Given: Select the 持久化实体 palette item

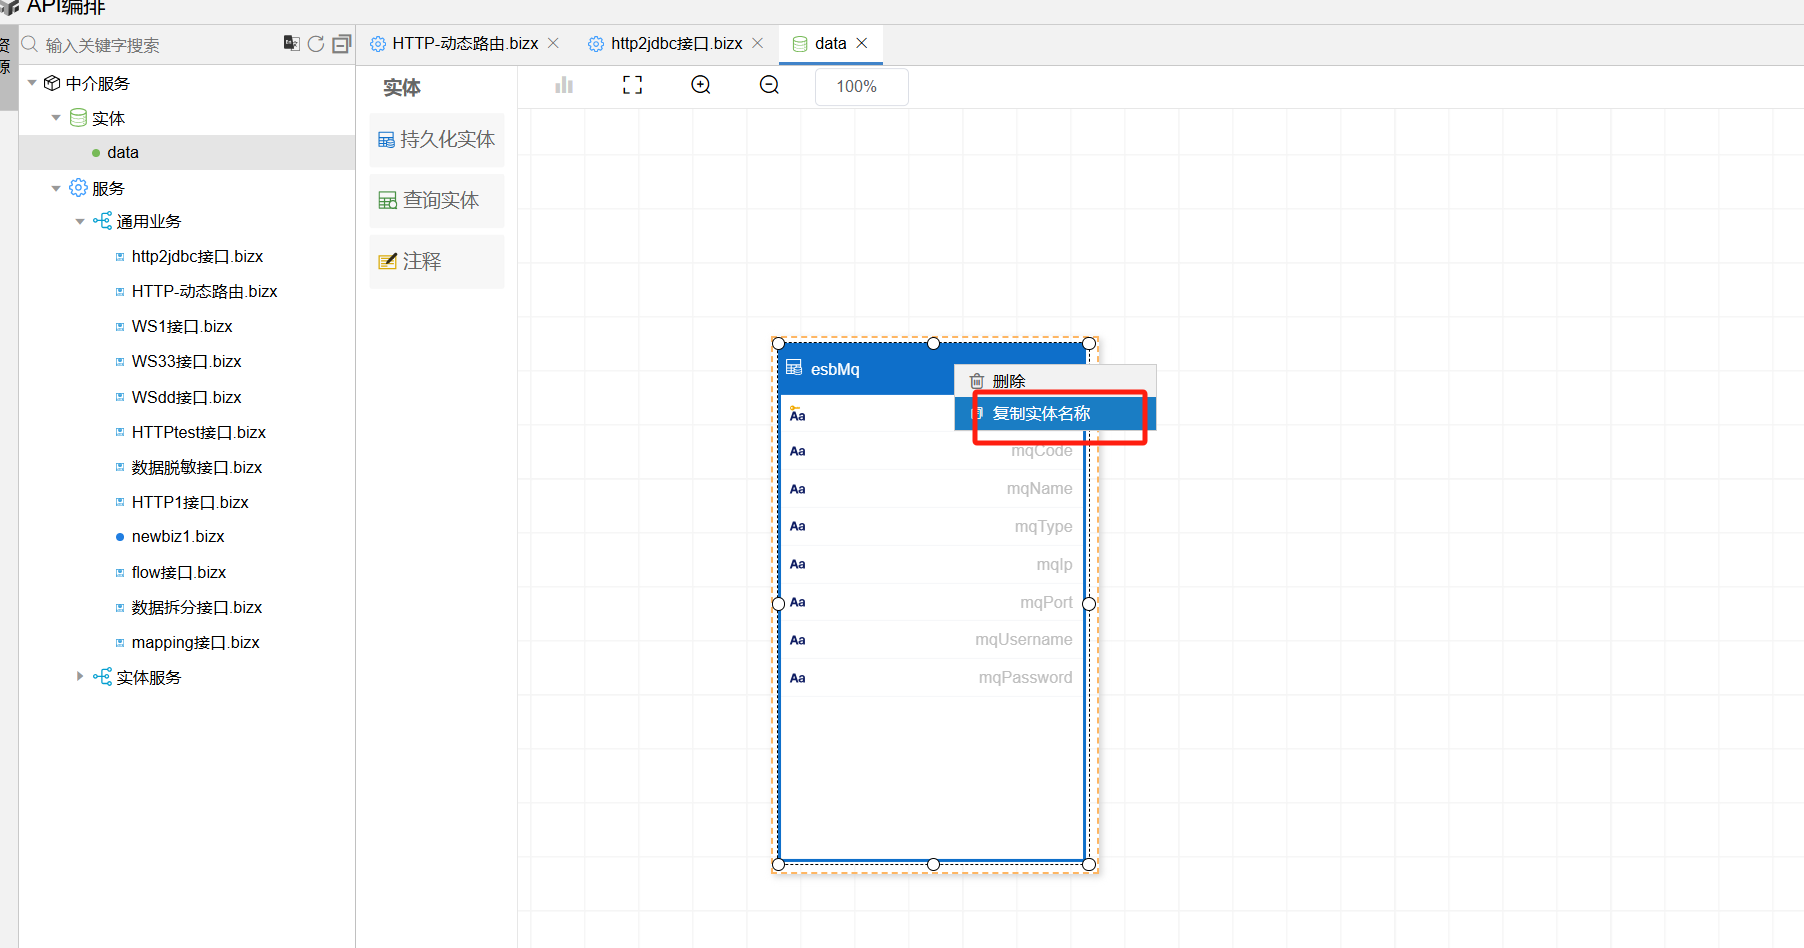Looking at the screenshot, I should (437, 140).
